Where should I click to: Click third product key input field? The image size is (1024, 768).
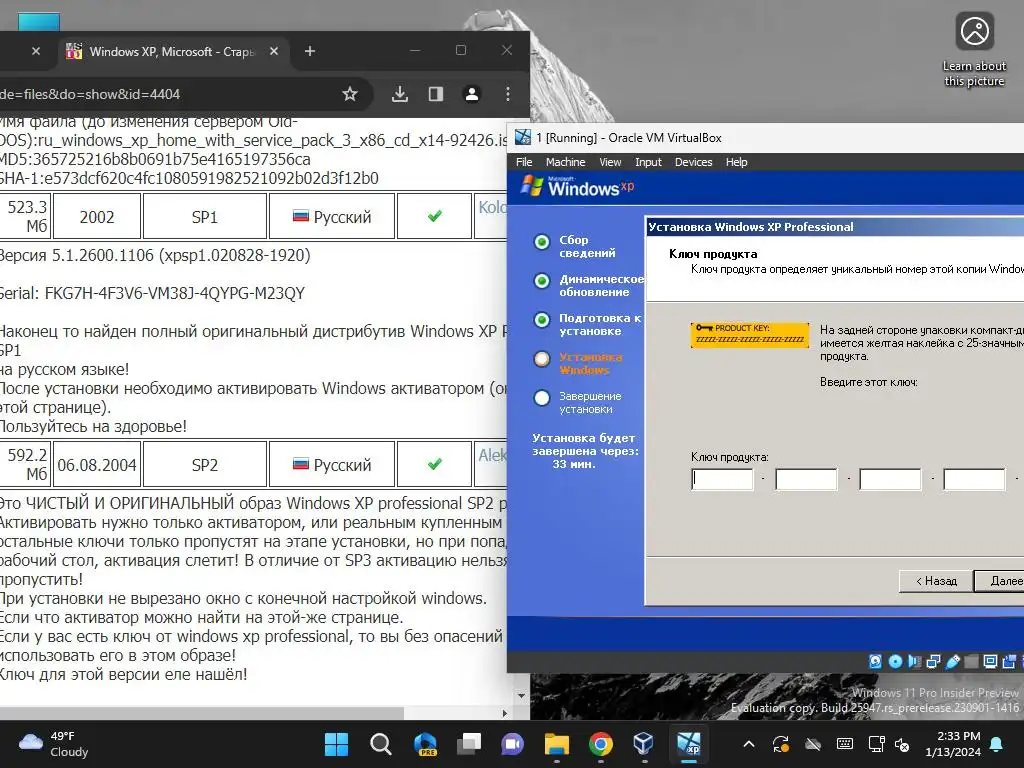pyautogui.click(x=890, y=479)
